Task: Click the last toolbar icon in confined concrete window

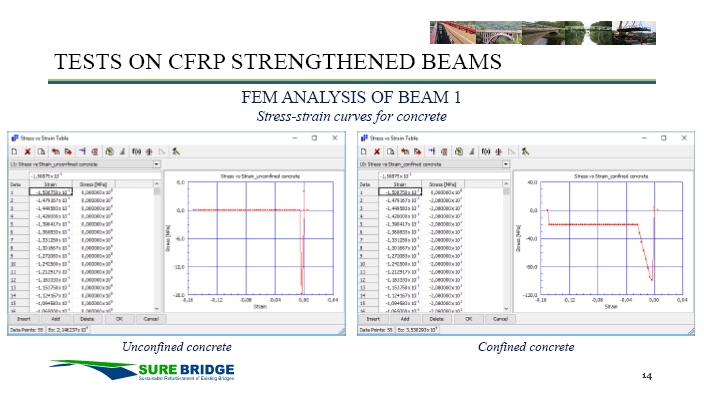Action: (x=525, y=152)
